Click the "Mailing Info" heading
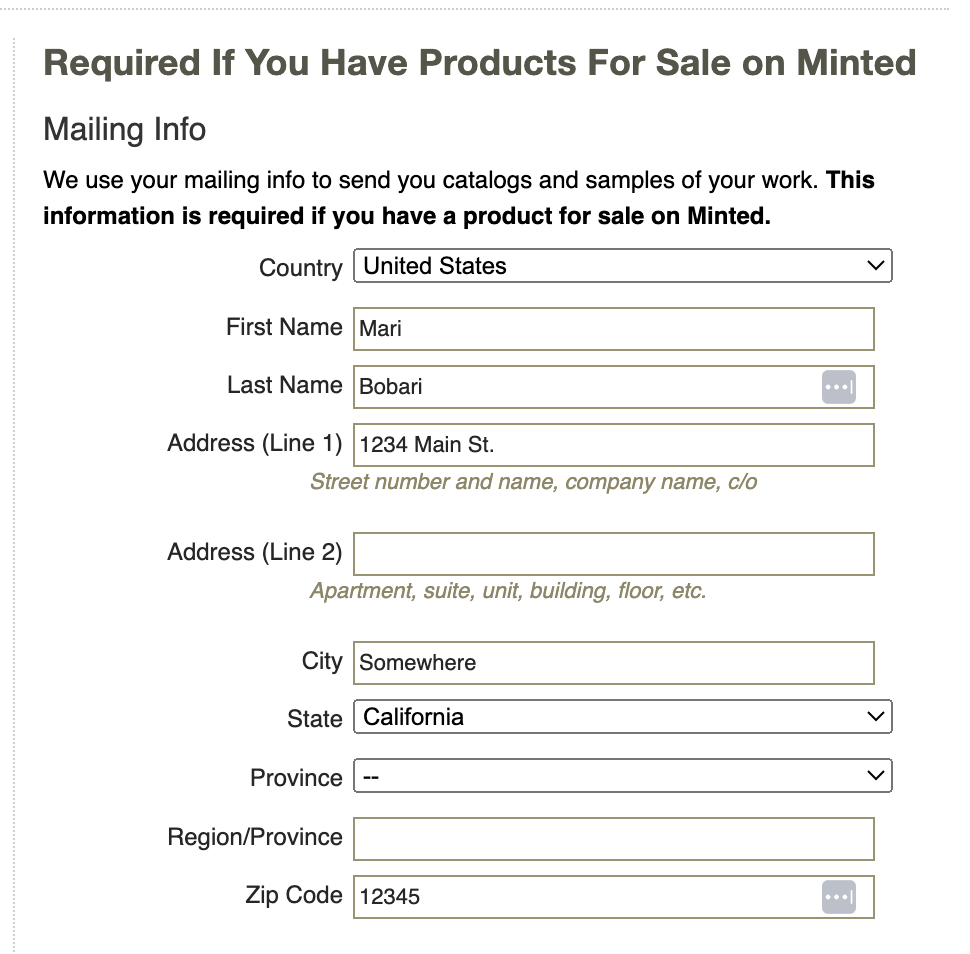 click(x=125, y=130)
